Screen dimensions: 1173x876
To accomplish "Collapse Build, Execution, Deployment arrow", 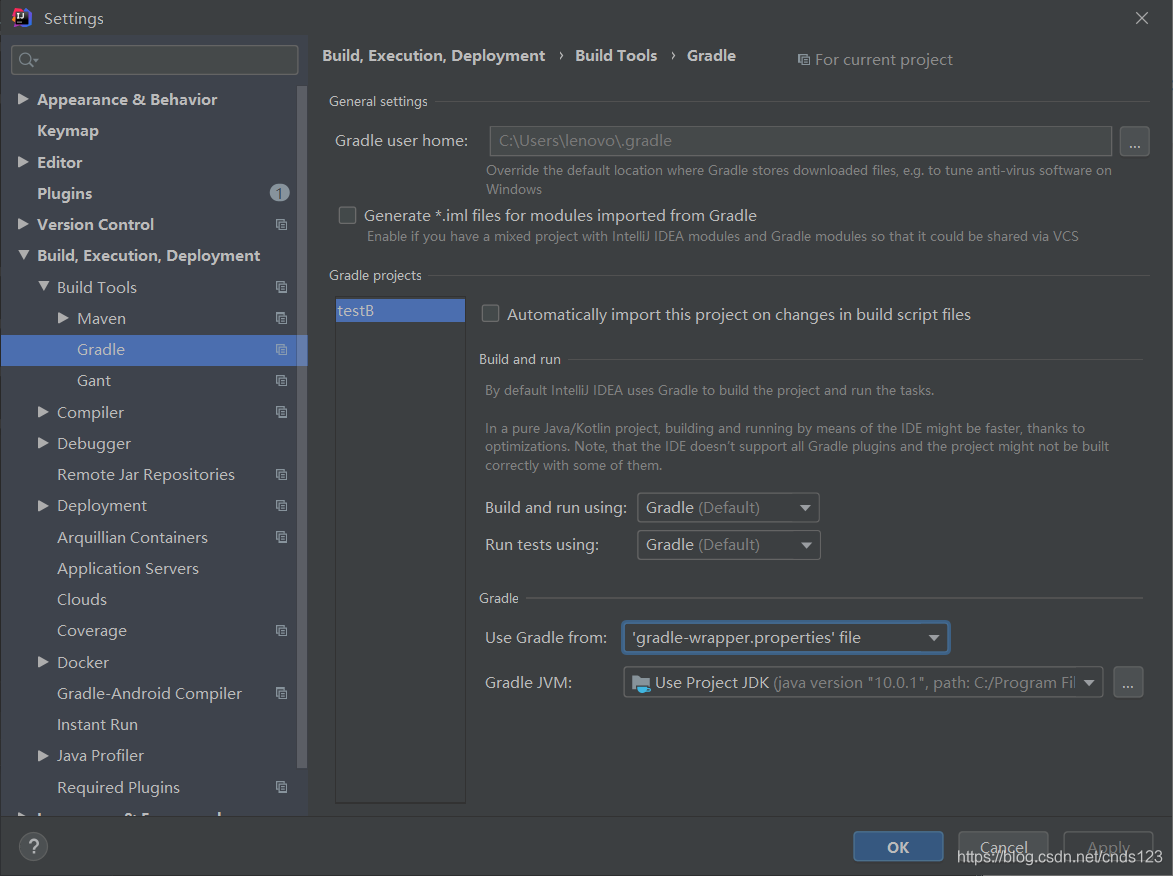I will tap(23, 255).
